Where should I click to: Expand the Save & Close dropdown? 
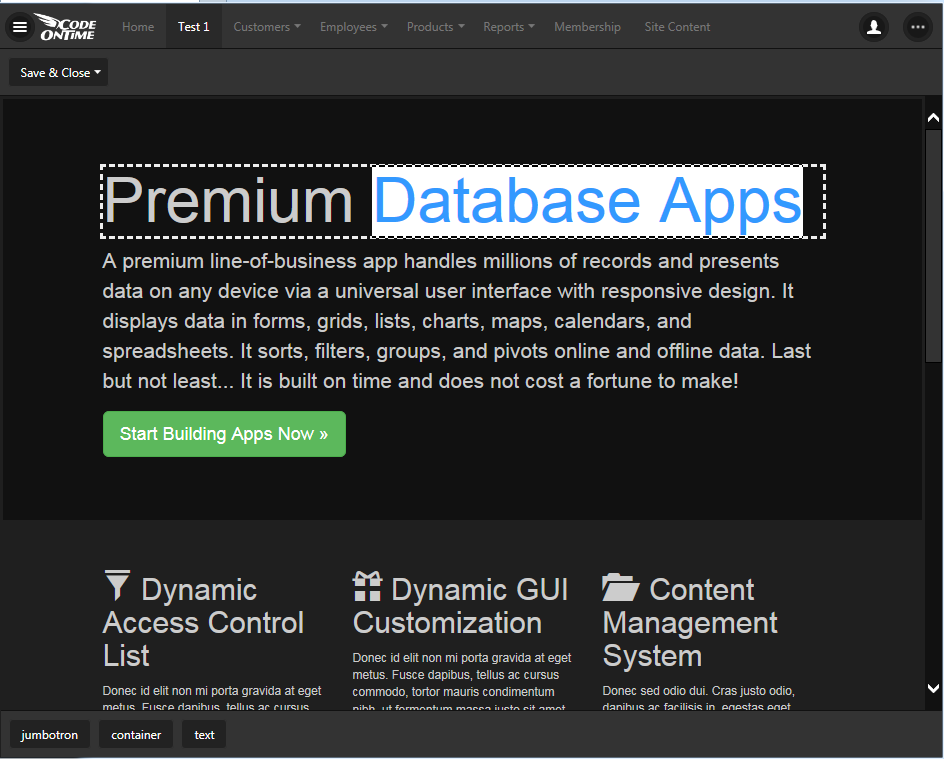(59, 72)
